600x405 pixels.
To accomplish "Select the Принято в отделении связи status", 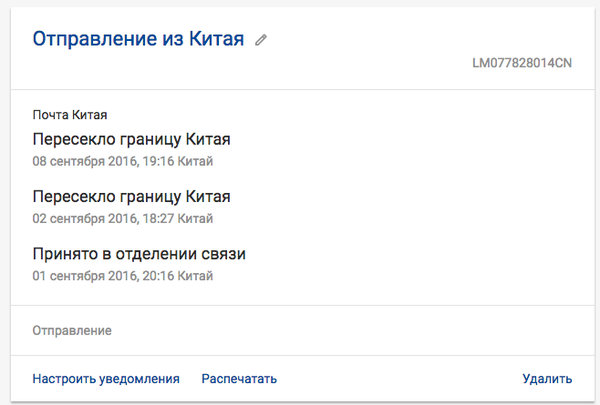I will [139, 253].
